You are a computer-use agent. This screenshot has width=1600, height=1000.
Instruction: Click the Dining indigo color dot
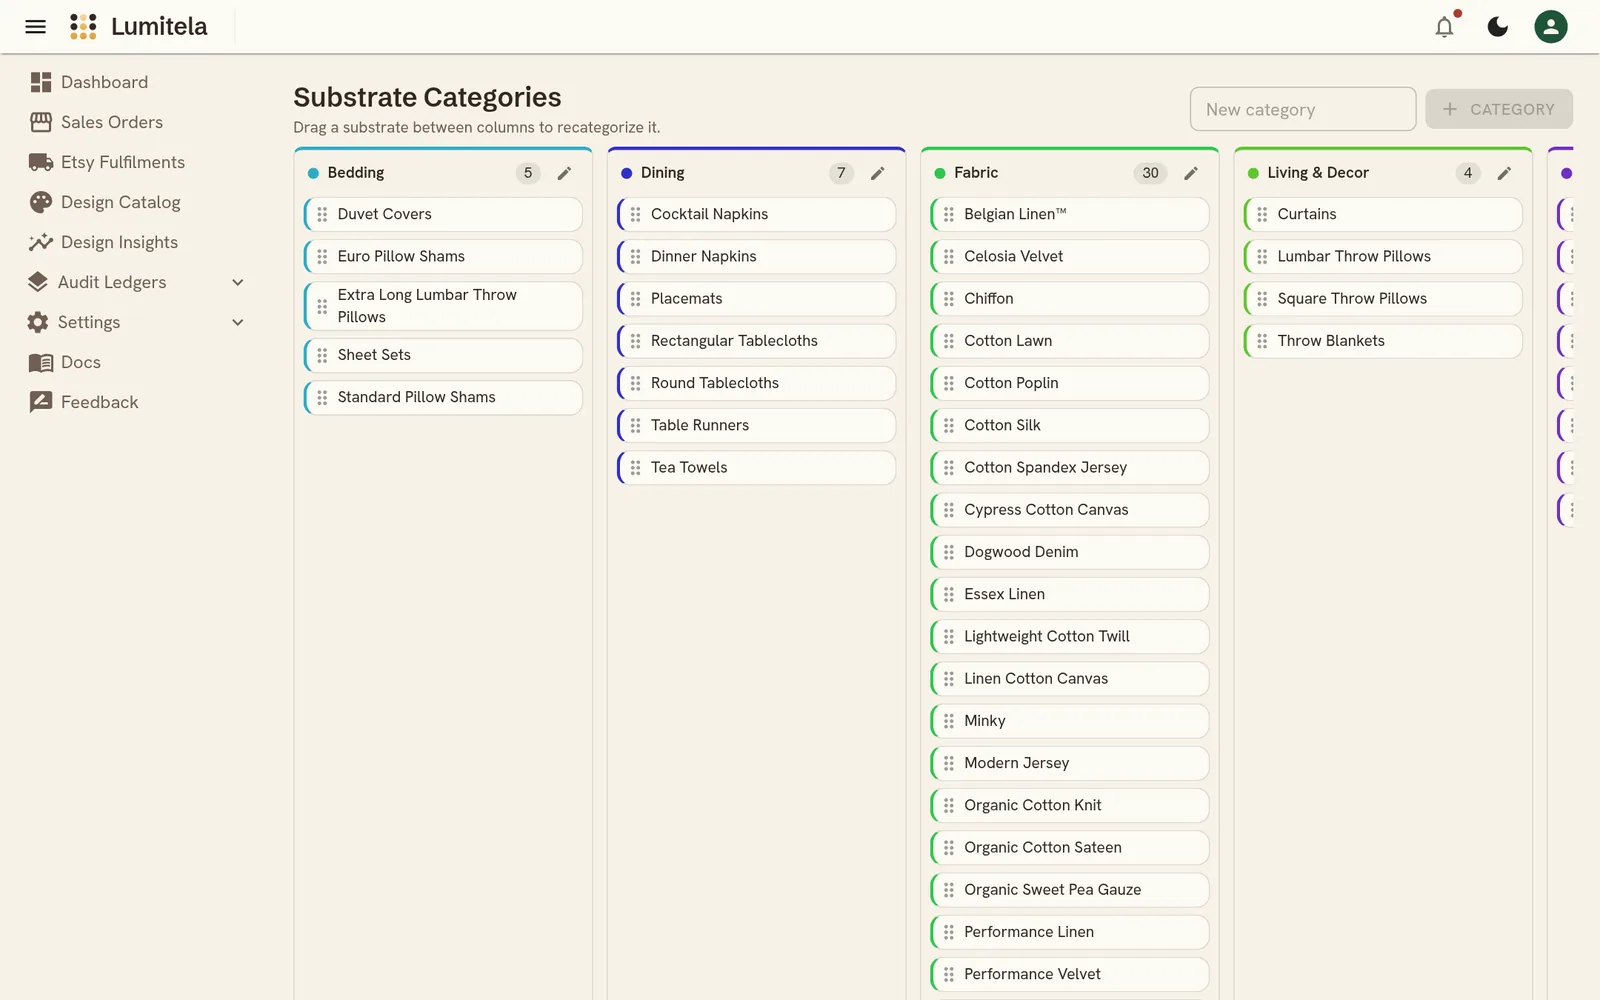click(627, 173)
